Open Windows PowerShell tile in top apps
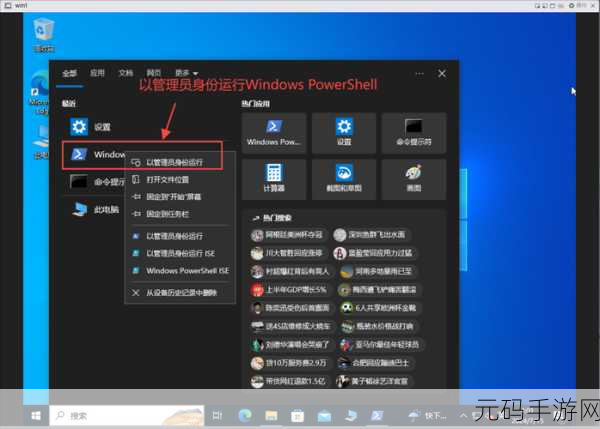 tap(274, 133)
